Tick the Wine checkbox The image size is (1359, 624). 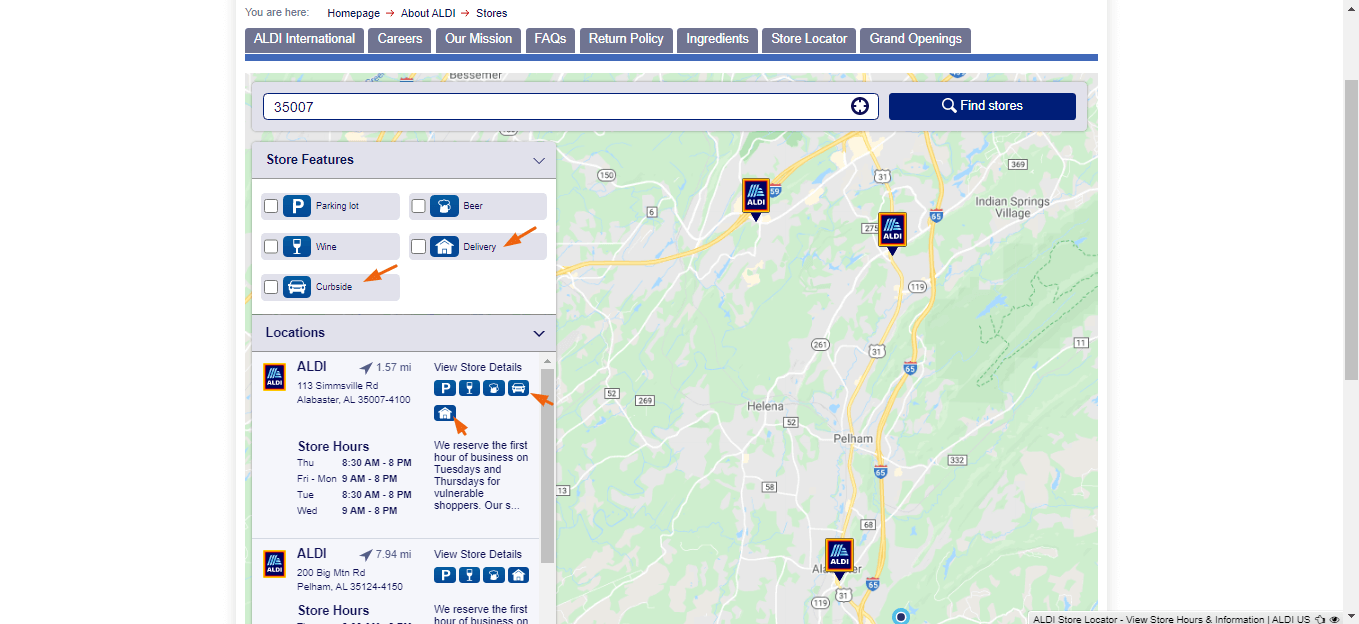coord(271,247)
